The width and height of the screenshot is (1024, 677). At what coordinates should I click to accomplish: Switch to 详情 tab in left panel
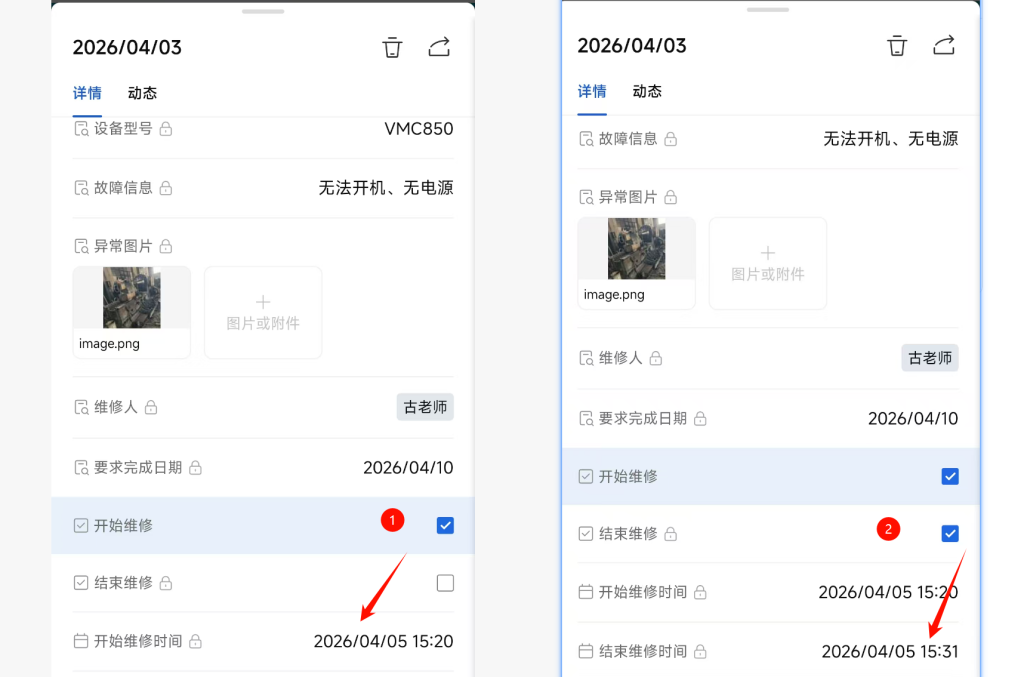[87, 93]
